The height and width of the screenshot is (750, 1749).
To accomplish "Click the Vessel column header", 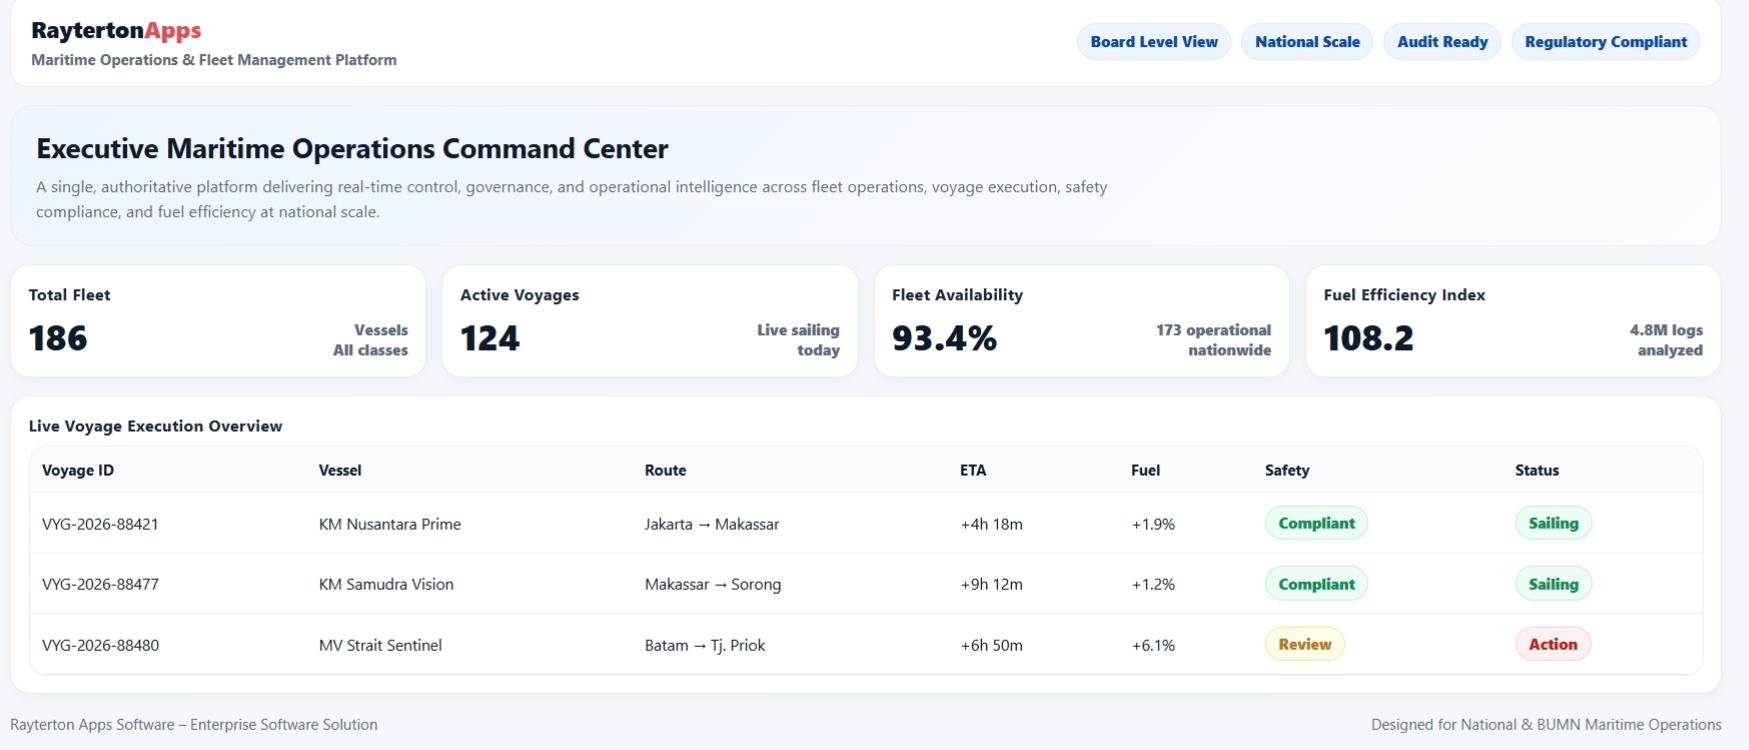I will [x=340, y=470].
